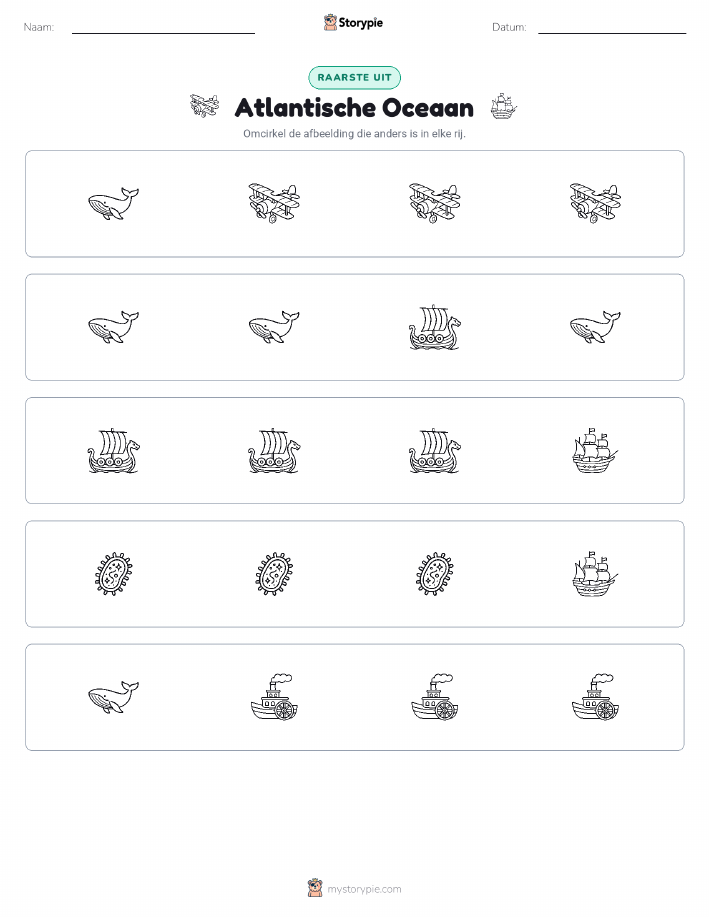Select the galleon in the Viking ship row
This screenshot has width=709, height=917.
(595, 450)
